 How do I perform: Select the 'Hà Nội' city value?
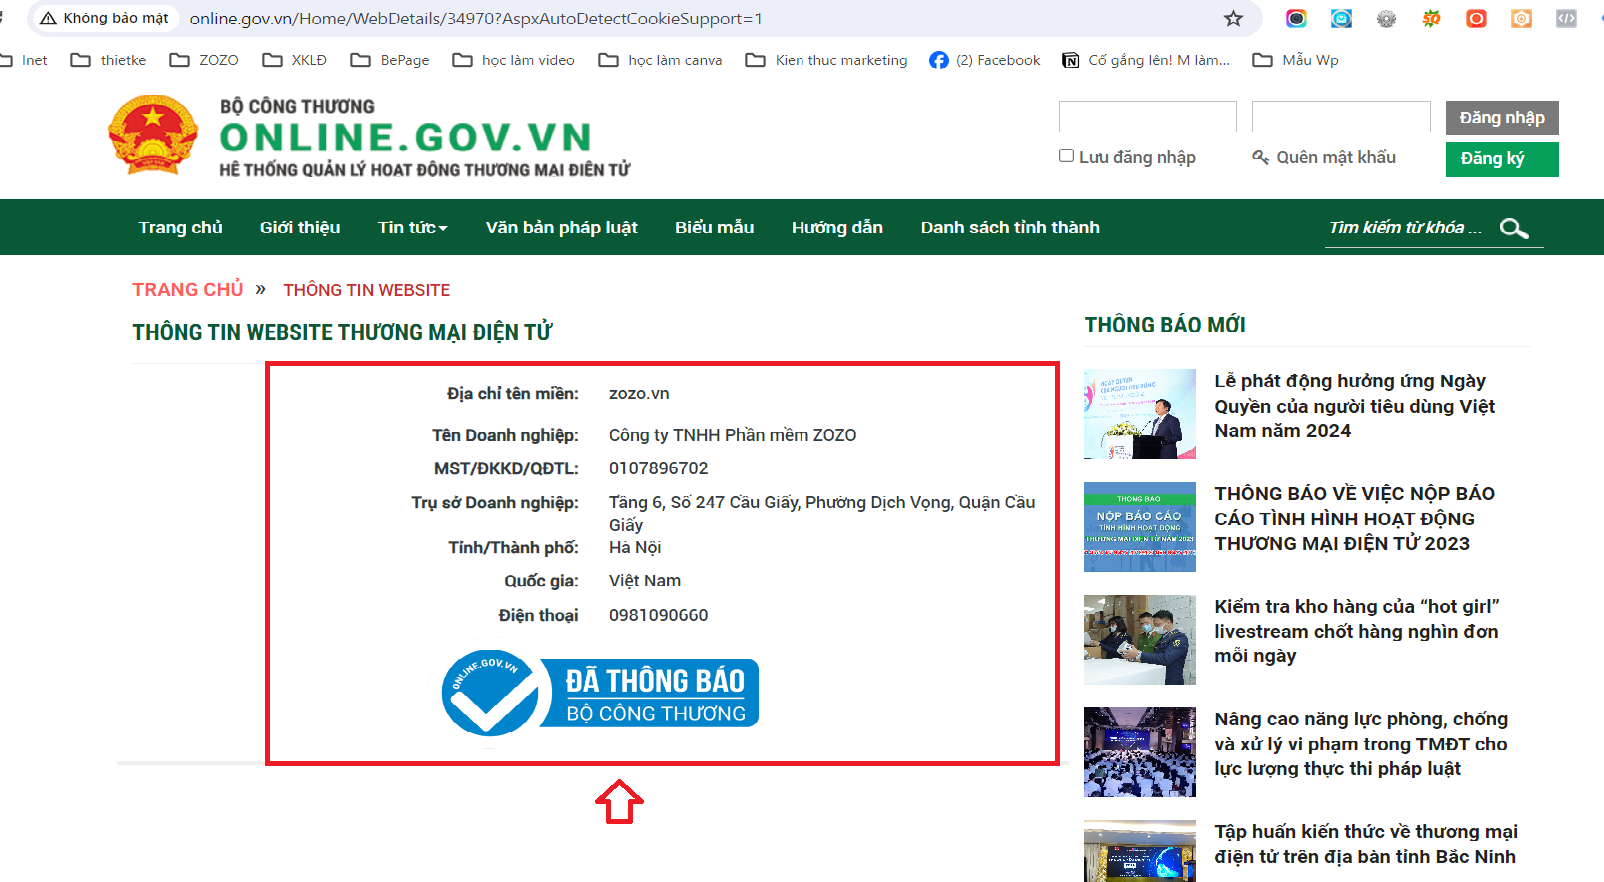pyautogui.click(x=635, y=547)
